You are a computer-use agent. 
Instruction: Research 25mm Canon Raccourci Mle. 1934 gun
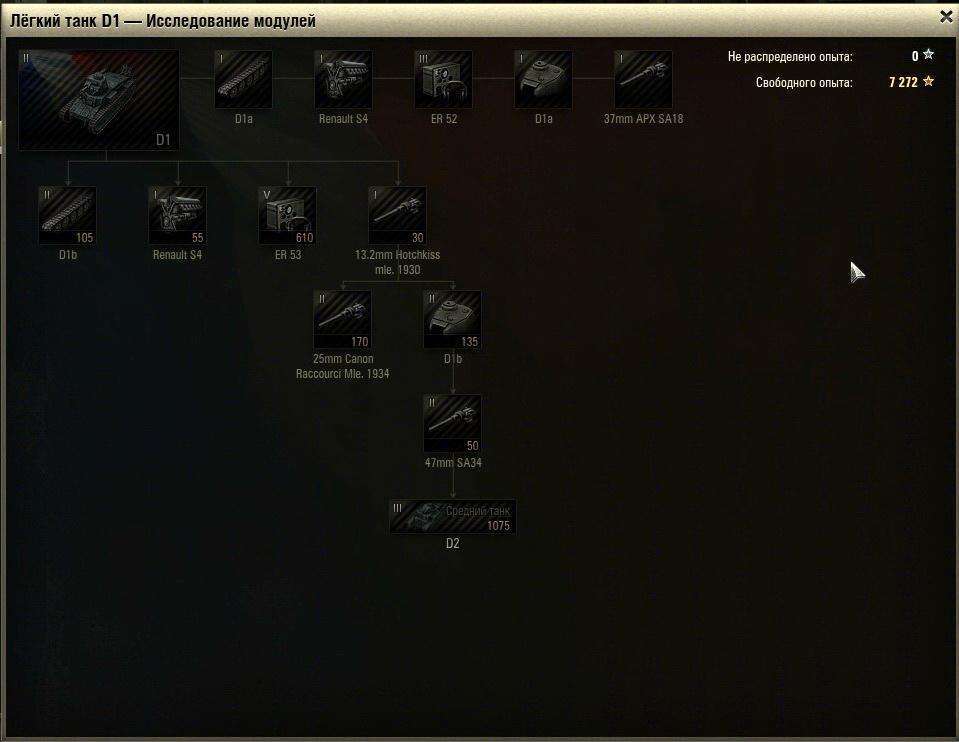342,320
